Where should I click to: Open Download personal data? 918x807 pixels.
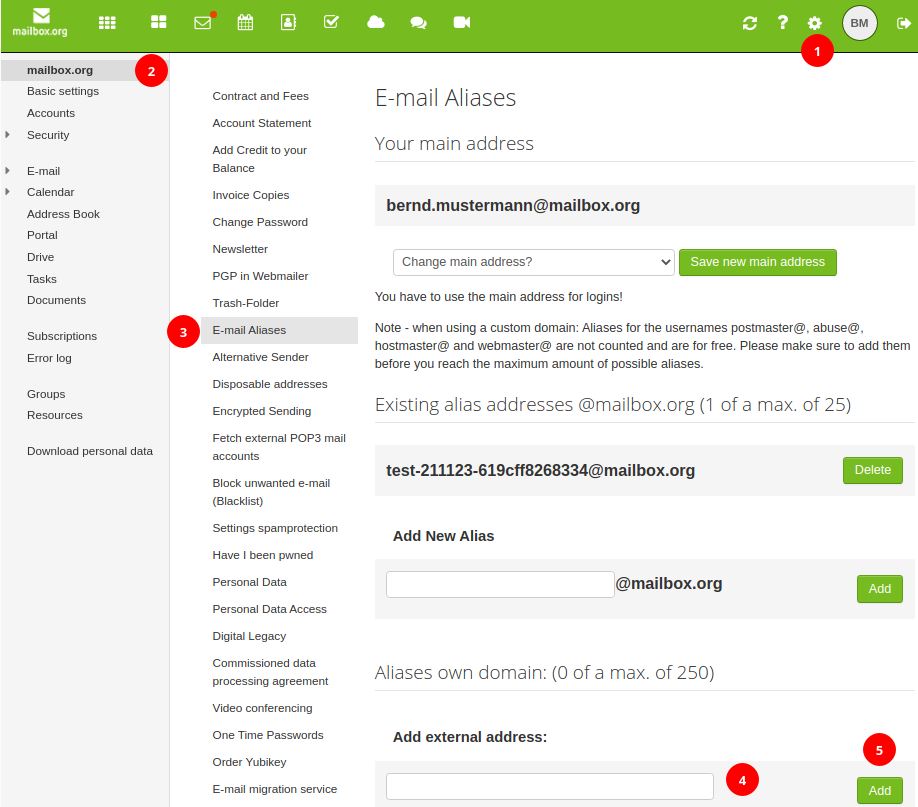tap(90, 452)
